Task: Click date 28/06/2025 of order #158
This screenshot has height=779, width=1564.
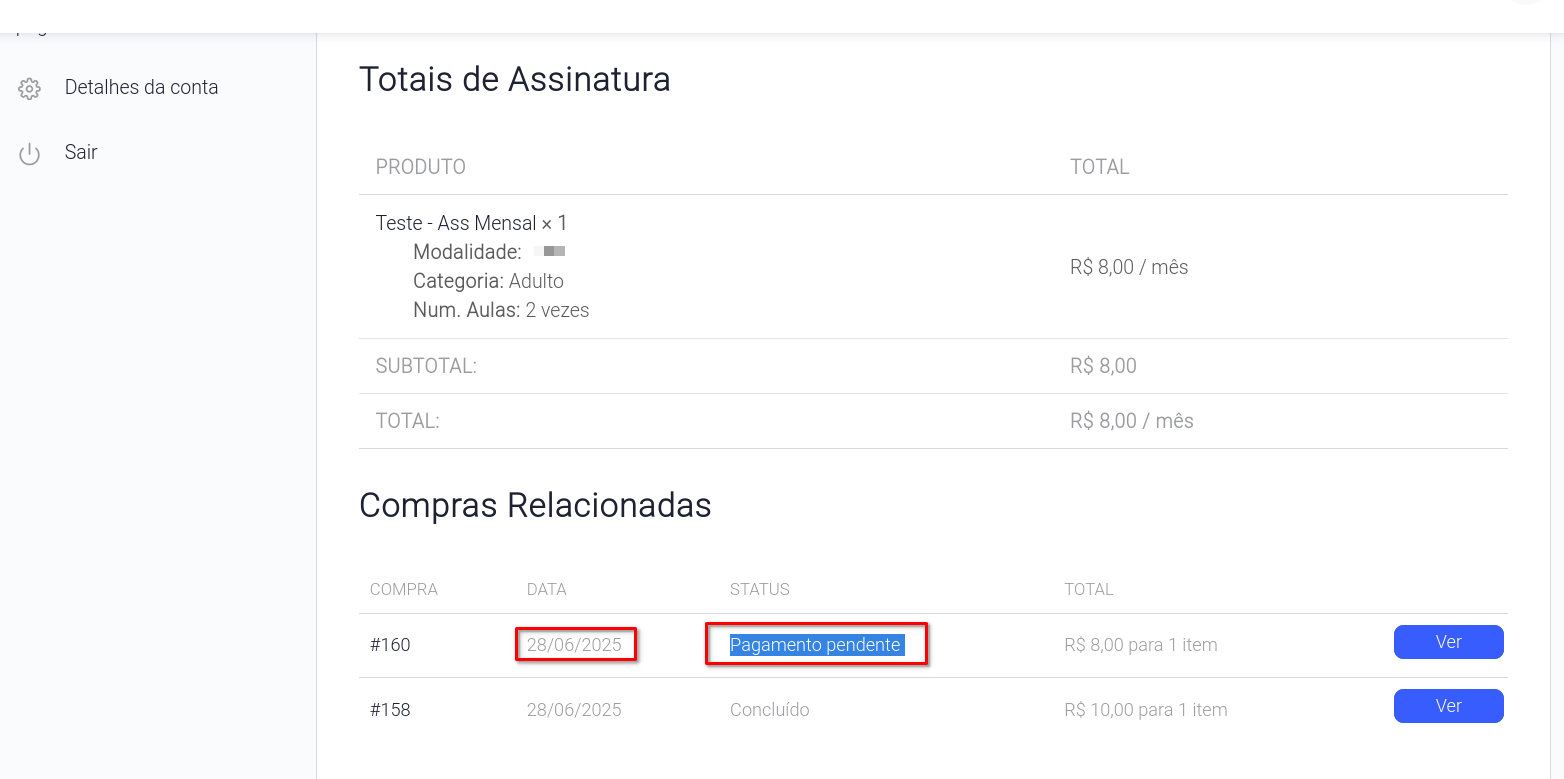Action: click(574, 710)
